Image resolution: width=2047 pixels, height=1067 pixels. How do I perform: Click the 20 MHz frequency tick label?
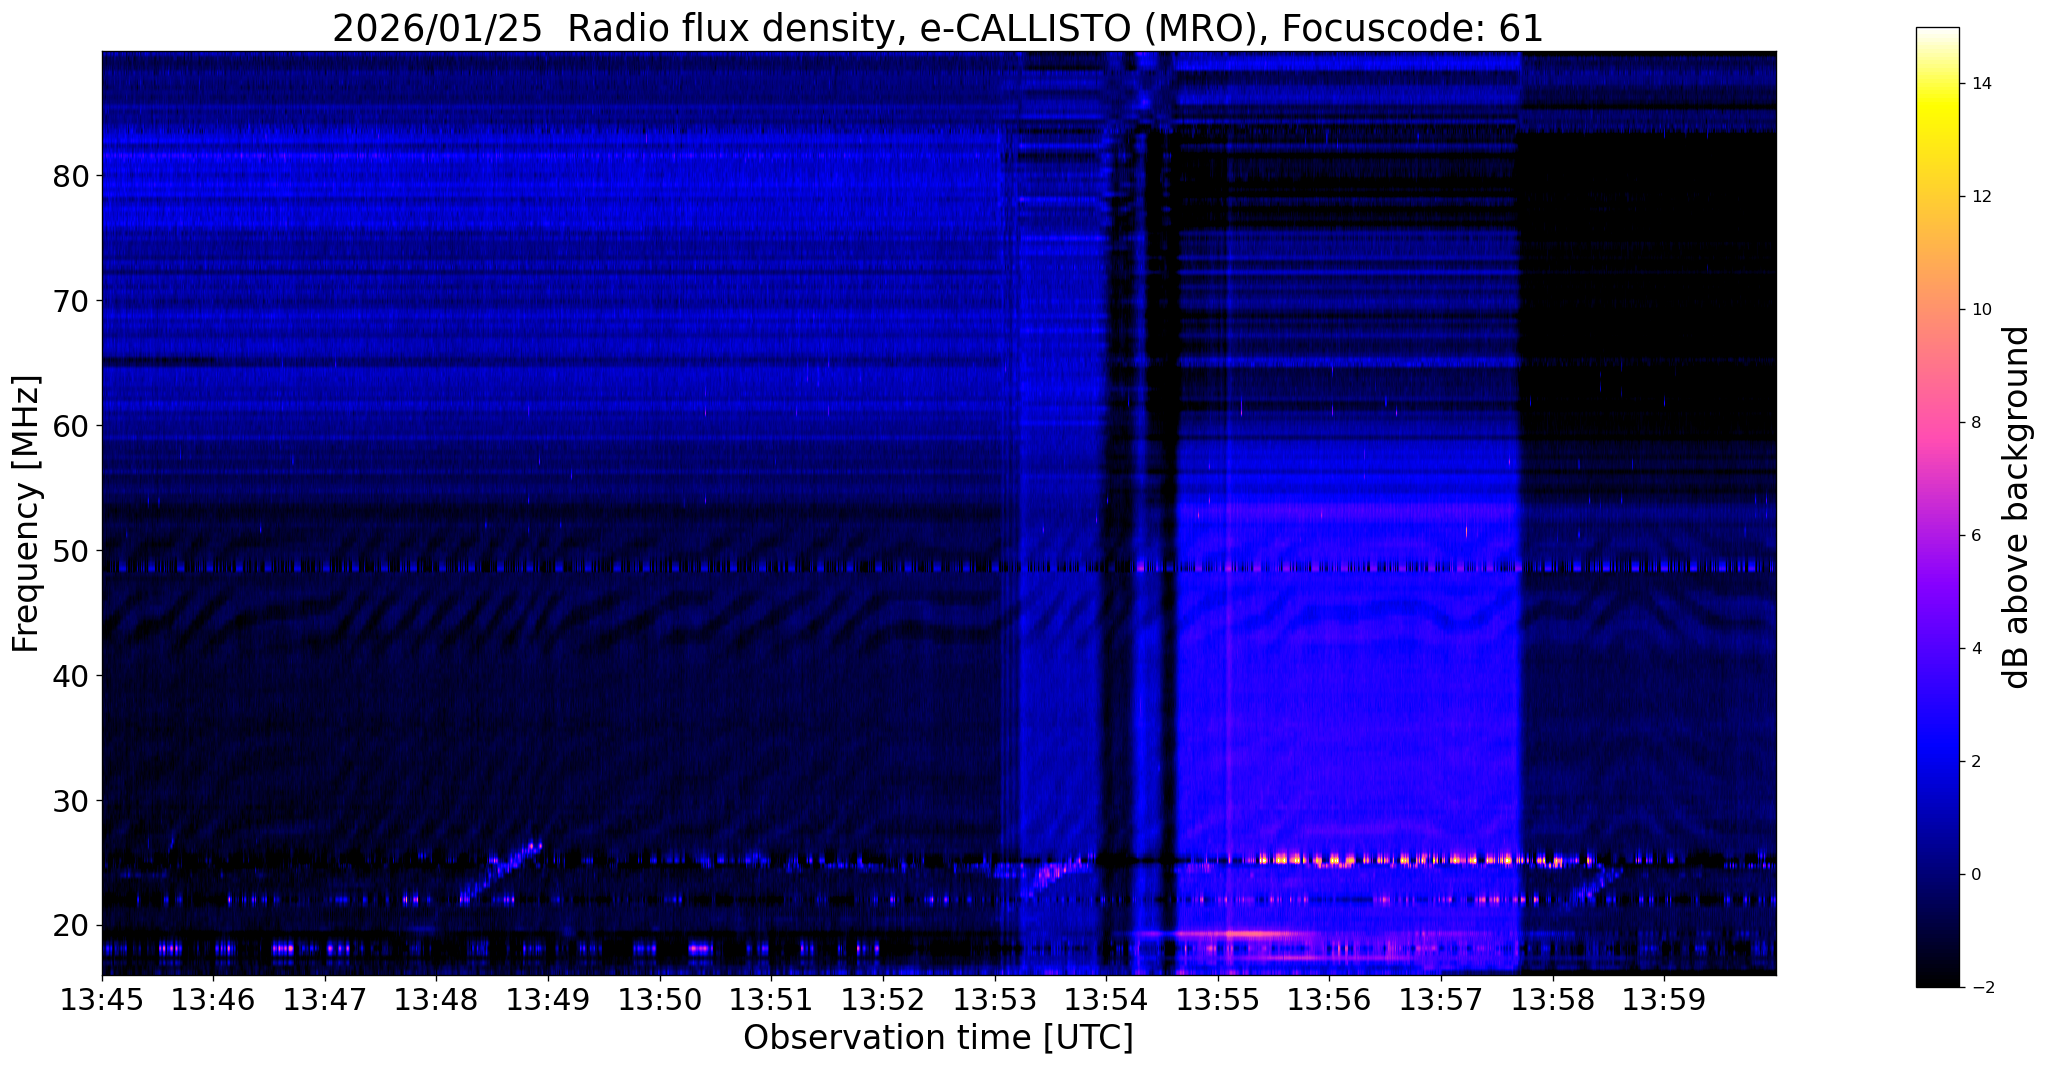coord(70,926)
